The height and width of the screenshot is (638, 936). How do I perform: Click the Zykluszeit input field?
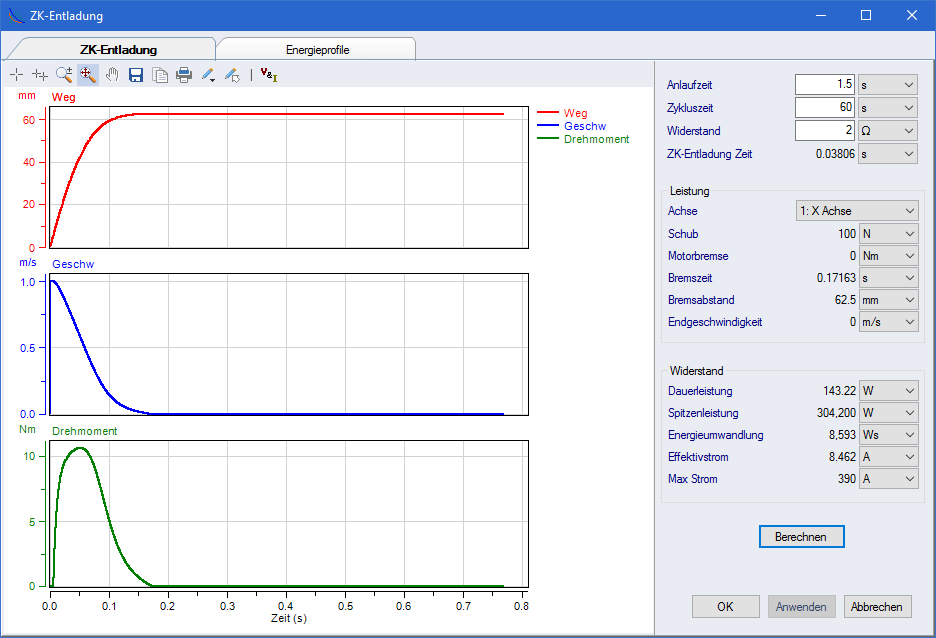tap(825, 108)
